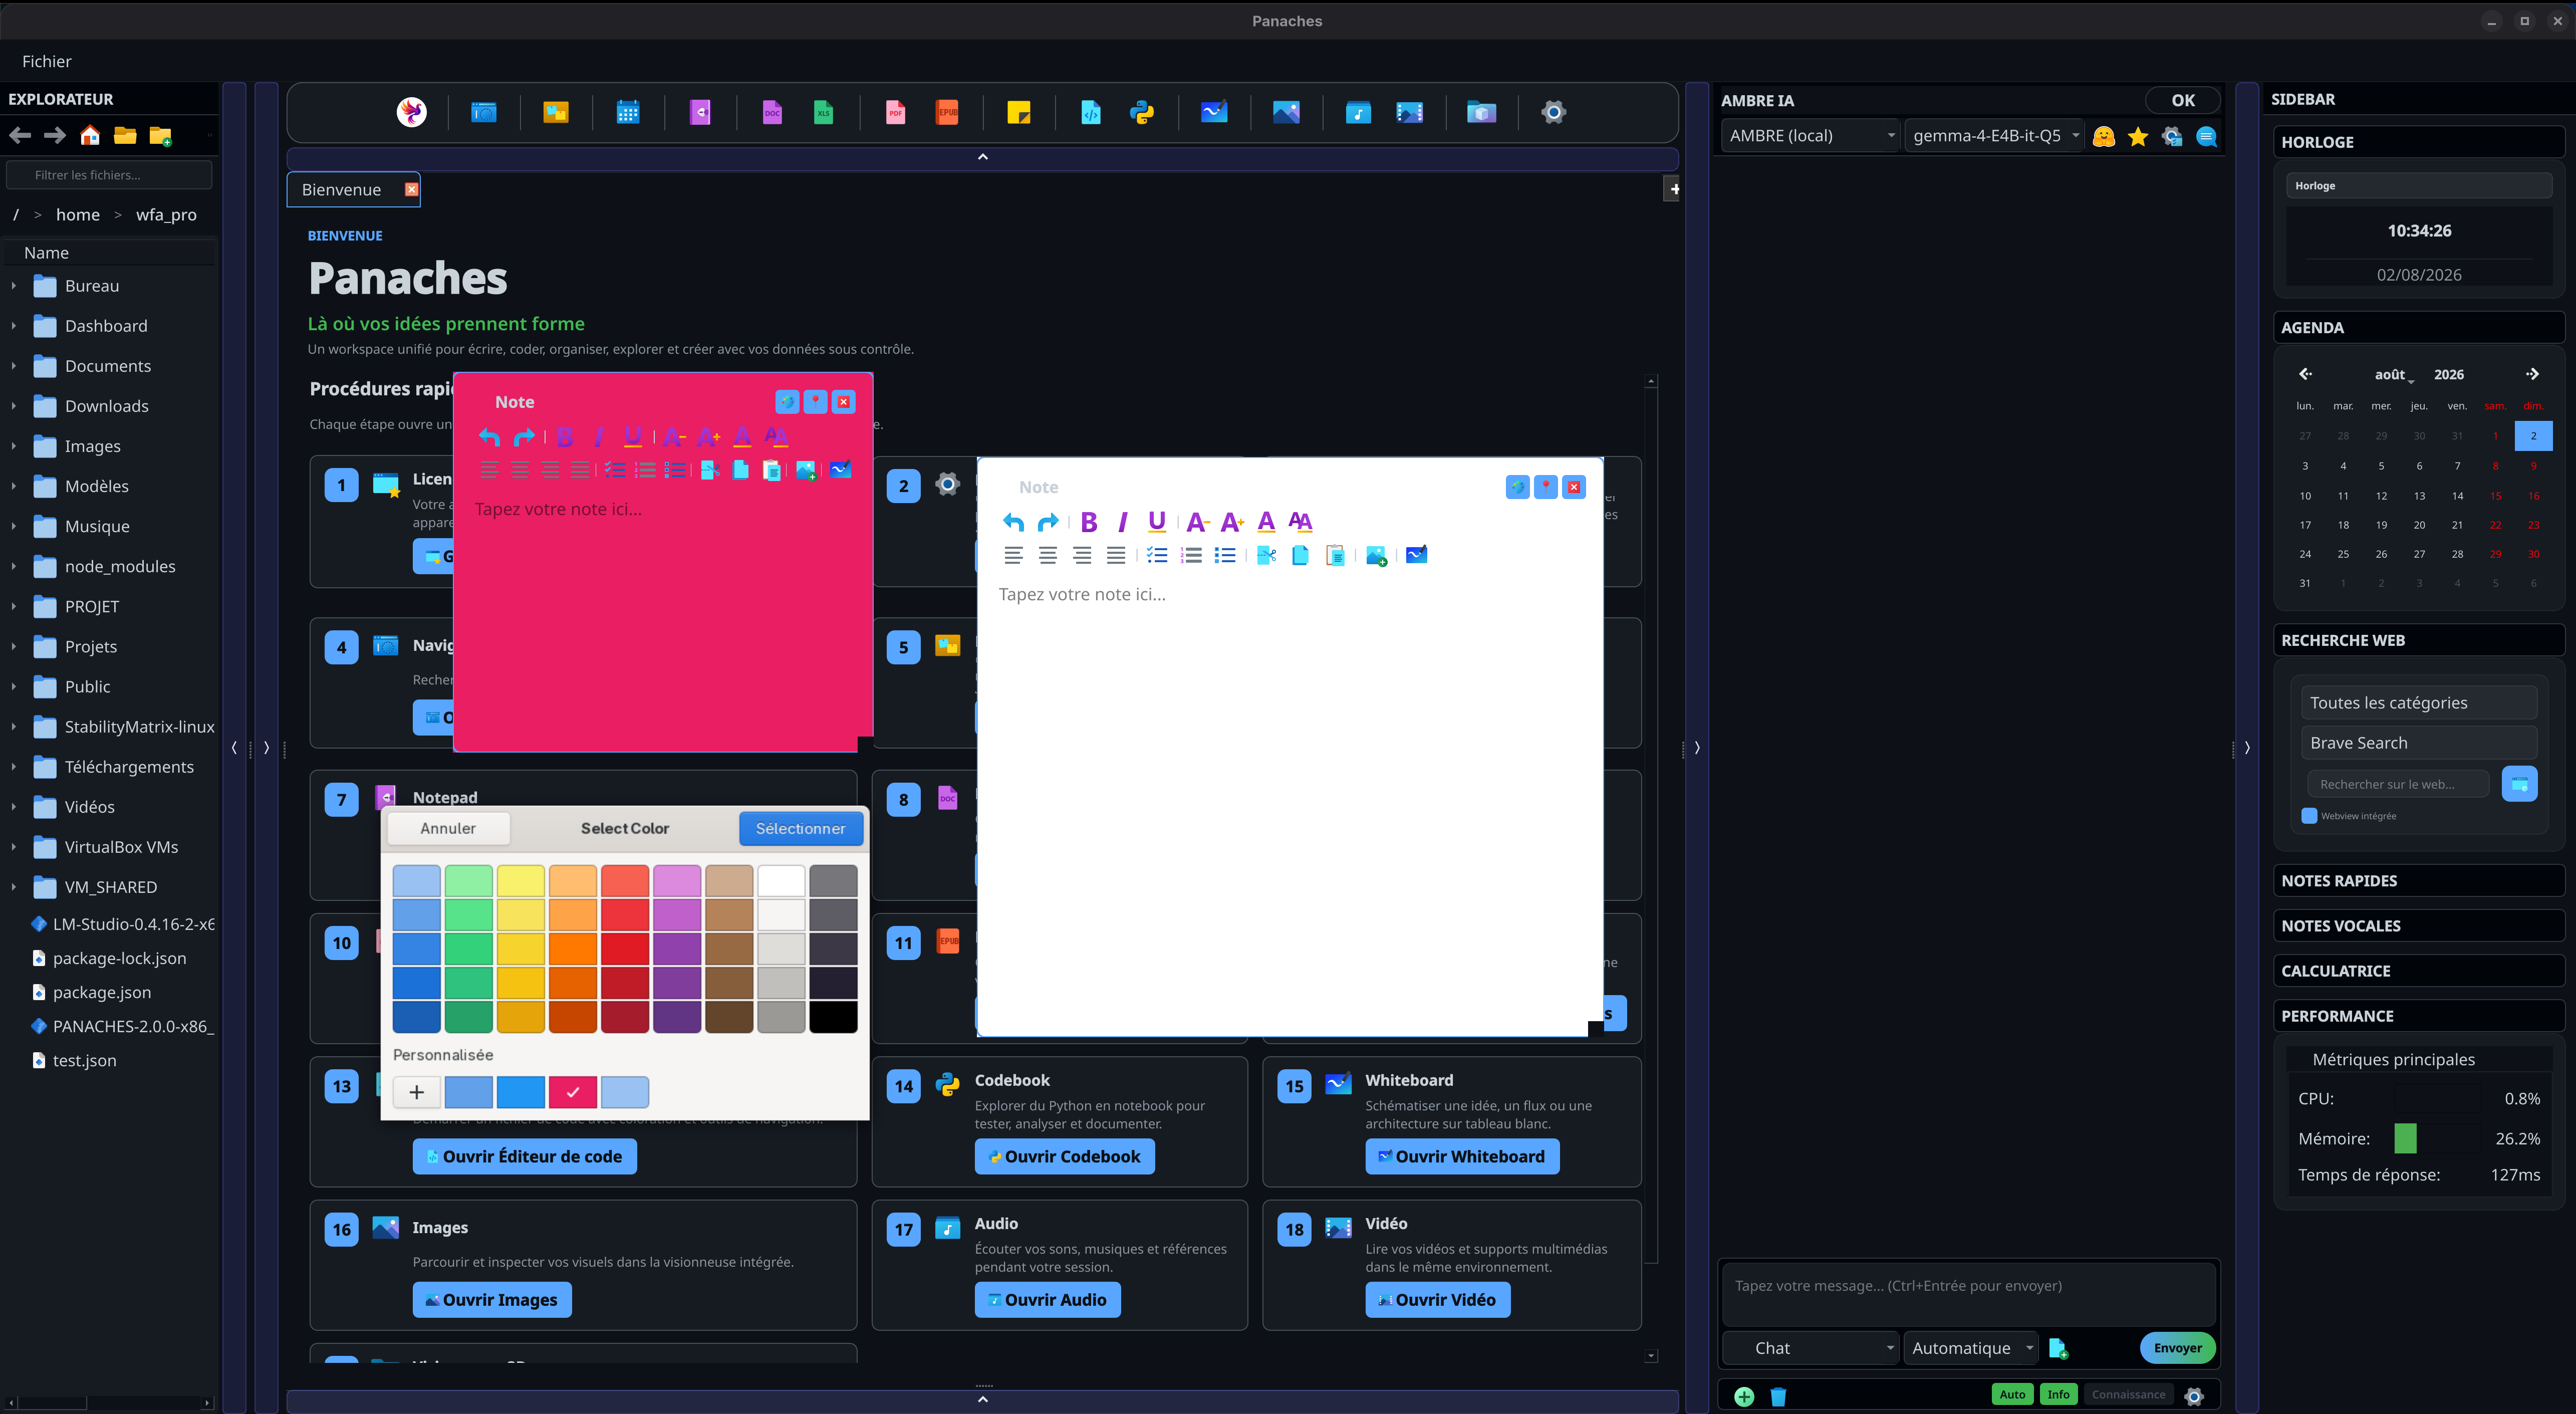2576x1414 pixels.
Task: Toggle the Connaissance chip below the chat
Action: click(2129, 1394)
